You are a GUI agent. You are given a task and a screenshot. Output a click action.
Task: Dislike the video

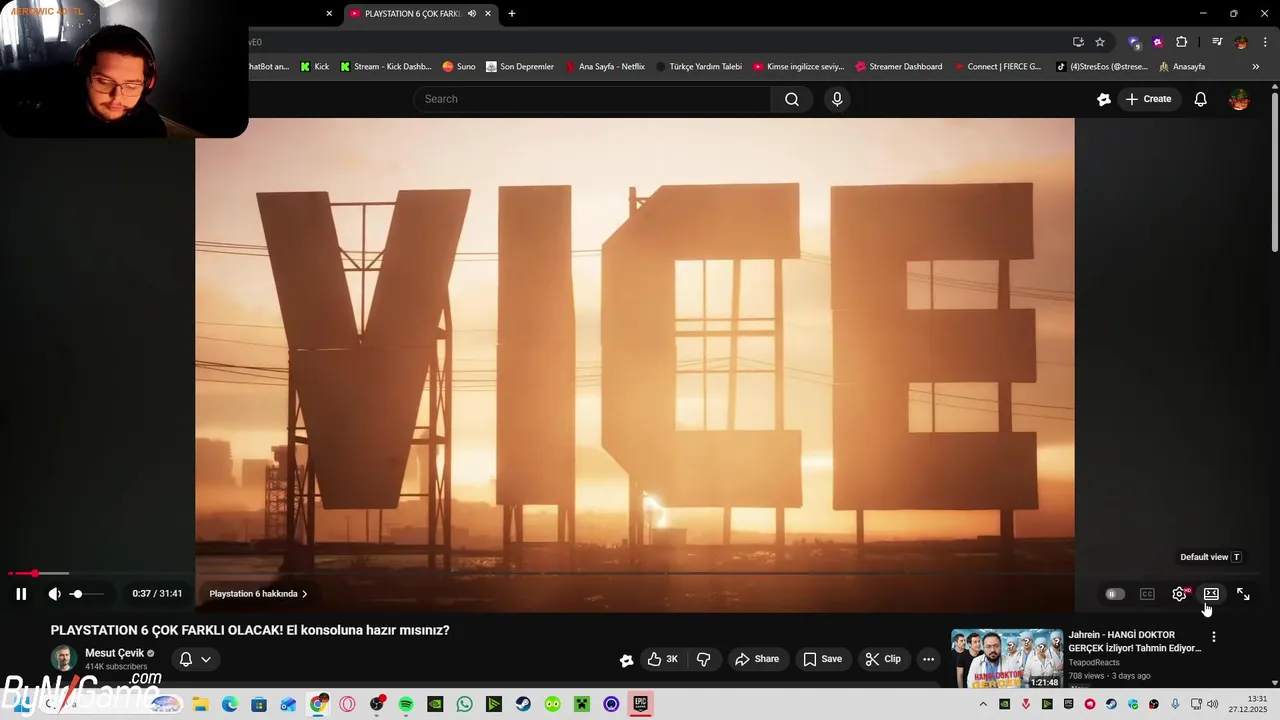[704, 659]
